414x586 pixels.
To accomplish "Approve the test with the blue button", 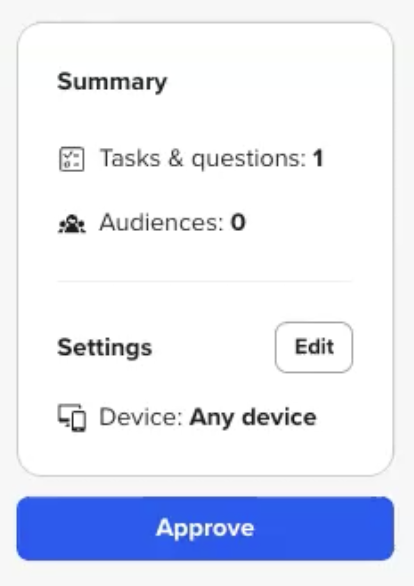I will (205, 528).
